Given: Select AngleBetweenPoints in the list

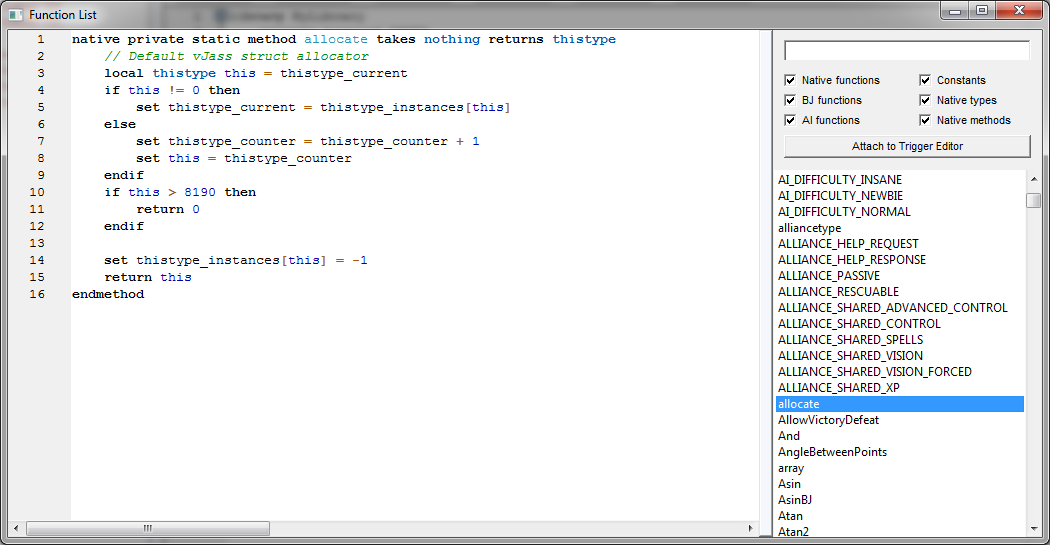Looking at the screenshot, I should click(x=899, y=452).
